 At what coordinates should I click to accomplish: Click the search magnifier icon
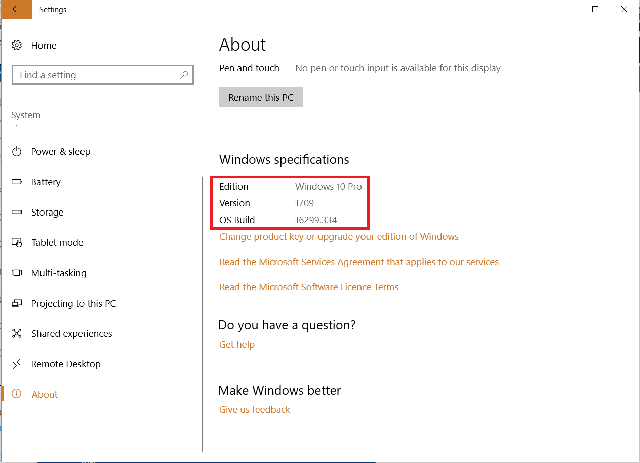[184, 75]
